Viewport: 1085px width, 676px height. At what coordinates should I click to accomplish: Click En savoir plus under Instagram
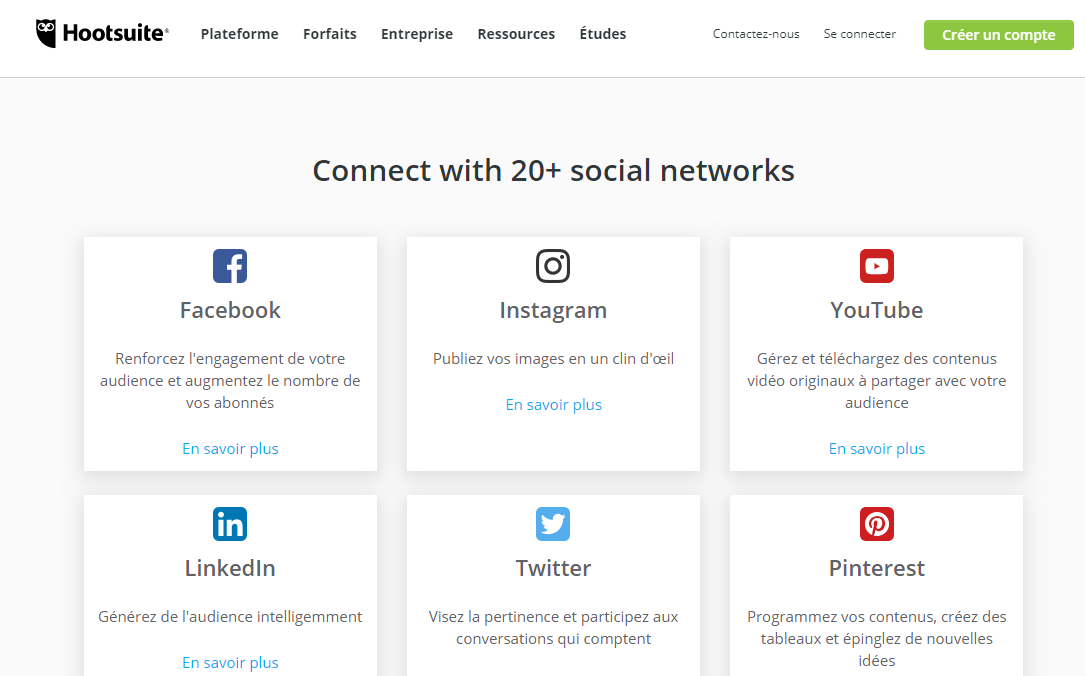point(554,405)
